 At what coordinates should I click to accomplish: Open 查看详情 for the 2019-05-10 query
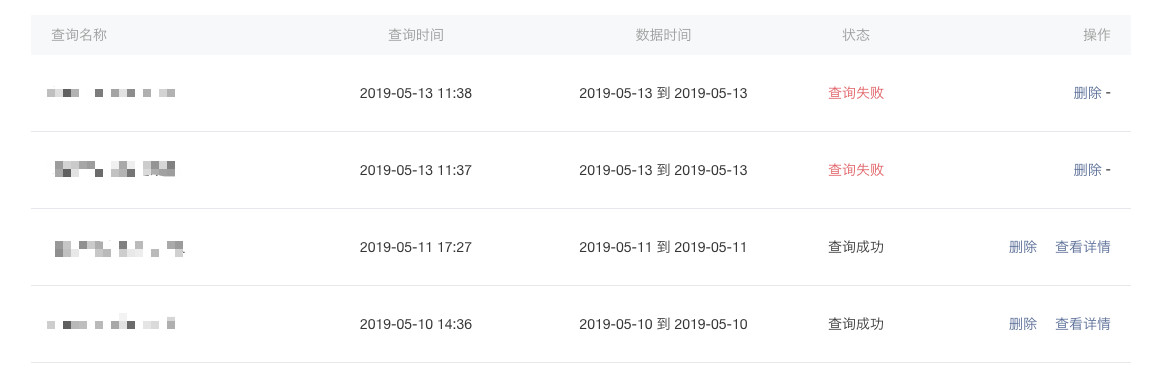click(1083, 324)
